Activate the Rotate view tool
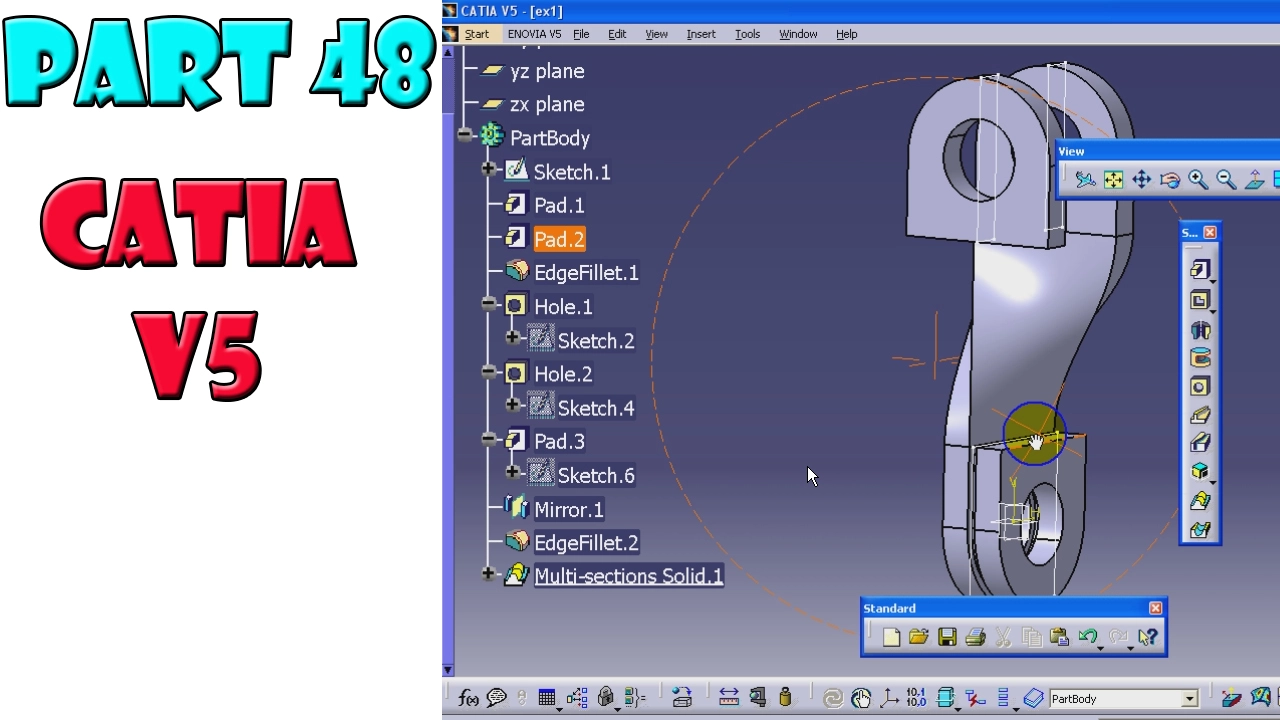Image resolution: width=1280 pixels, height=720 pixels. (x=1169, y=180)
